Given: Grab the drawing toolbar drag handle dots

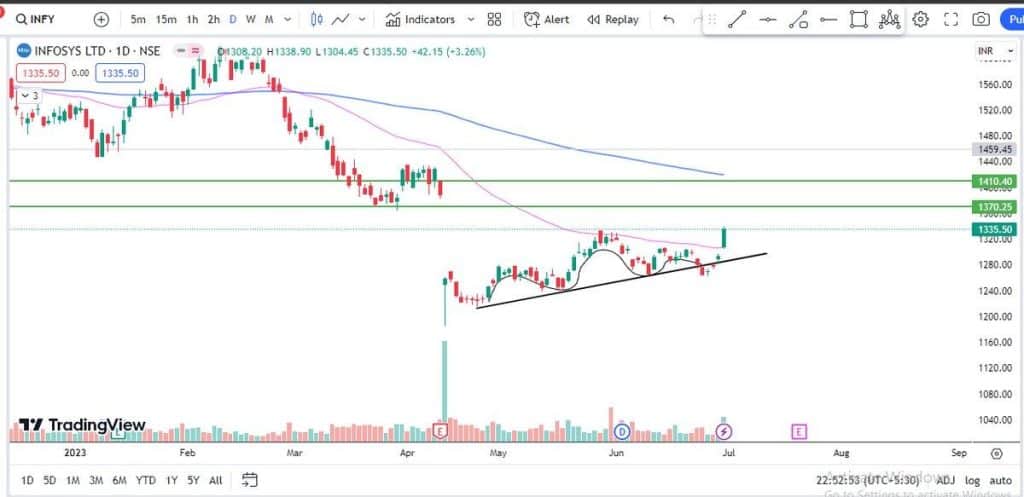Looking at the screenshot, I should point(712,20).
